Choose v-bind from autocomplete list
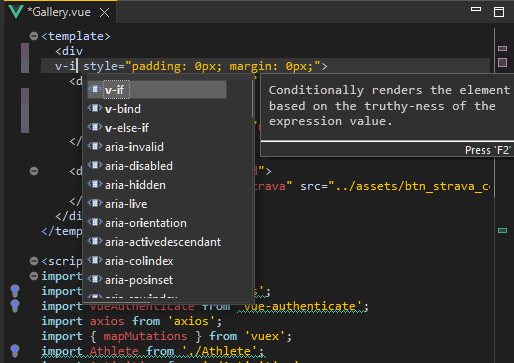 [157, 109]
